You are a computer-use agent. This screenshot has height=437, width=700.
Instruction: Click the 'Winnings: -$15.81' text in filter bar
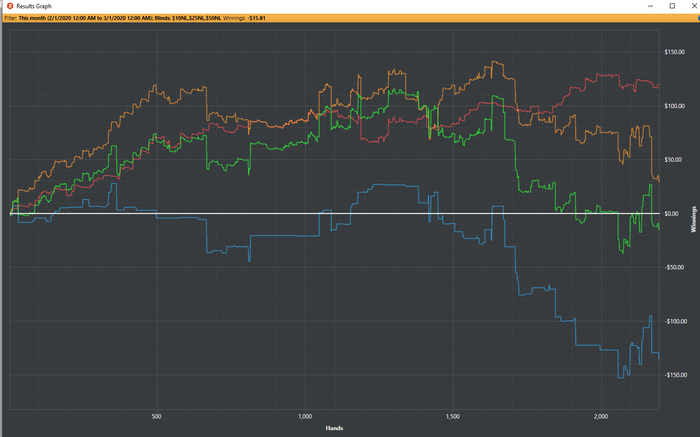[244, 18]
